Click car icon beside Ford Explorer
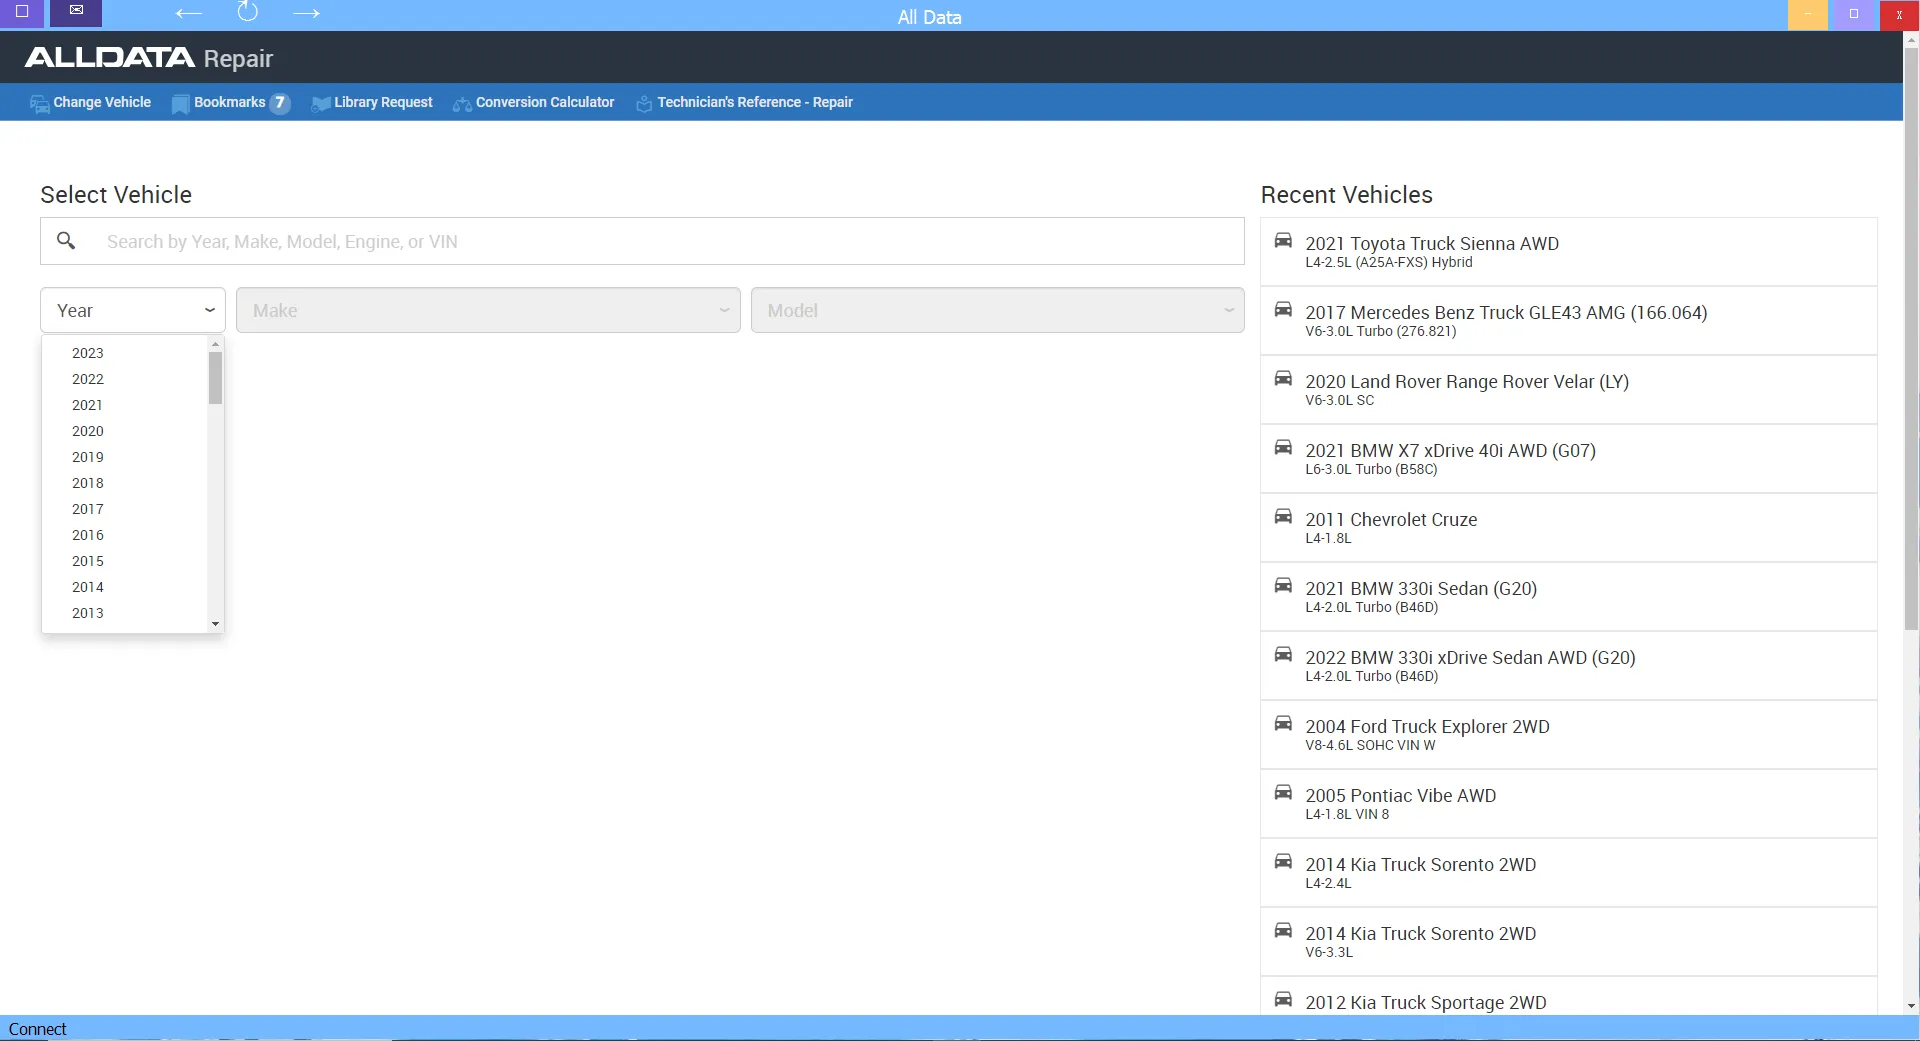 click(1283, 723)
